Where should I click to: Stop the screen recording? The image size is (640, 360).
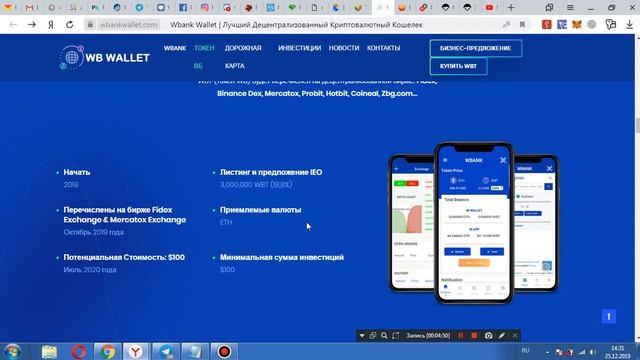coord(474,336)
